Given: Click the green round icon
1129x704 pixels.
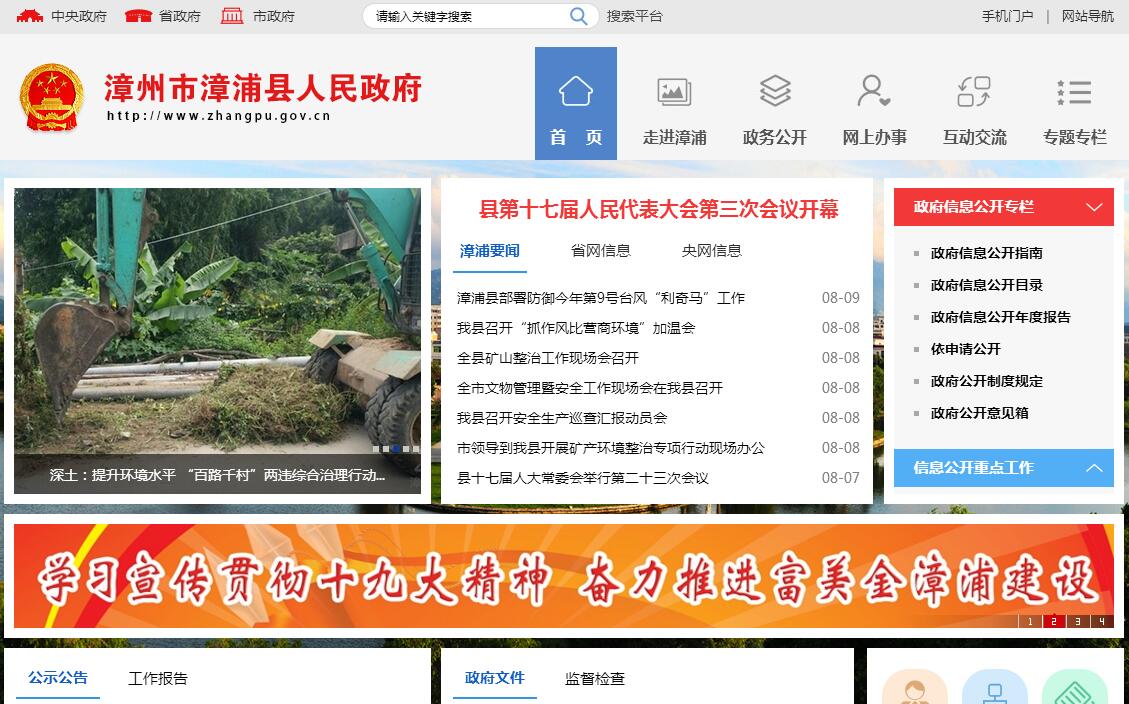Looking at the screenshot, I should click(x=1075, y=687).
